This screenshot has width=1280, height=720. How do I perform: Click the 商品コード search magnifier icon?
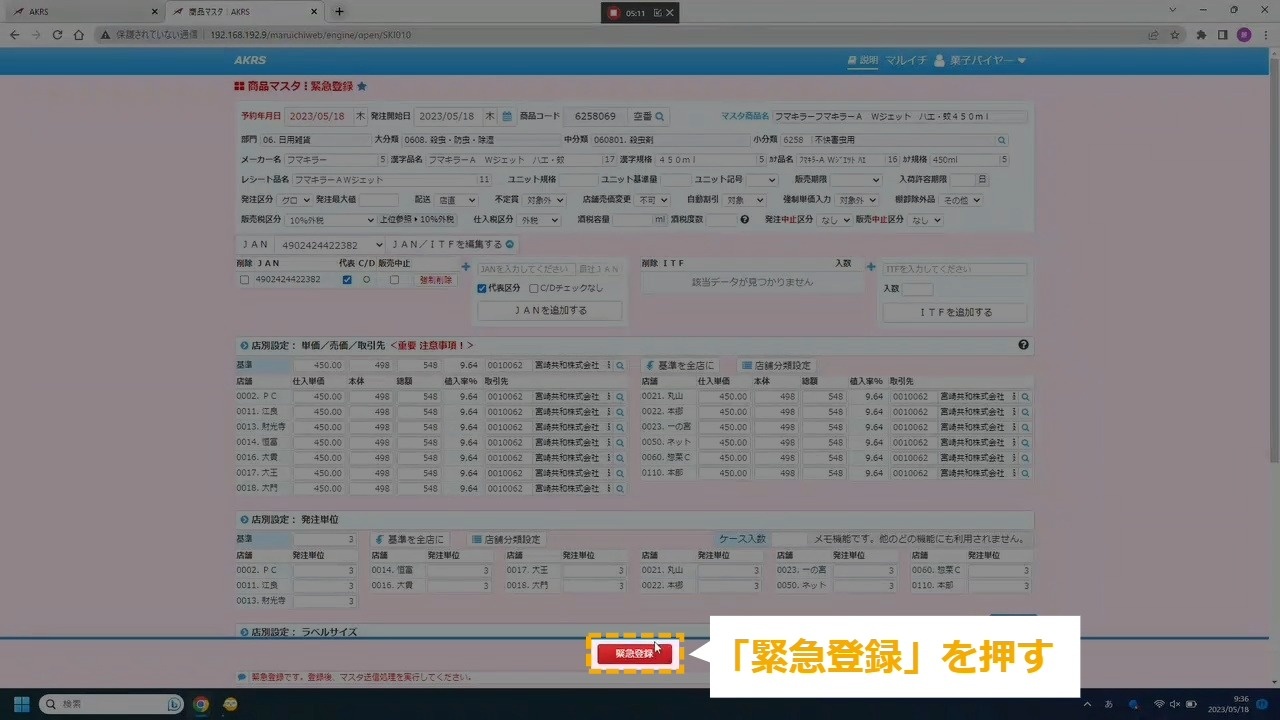pyautogui.click(x=660, y=117)
